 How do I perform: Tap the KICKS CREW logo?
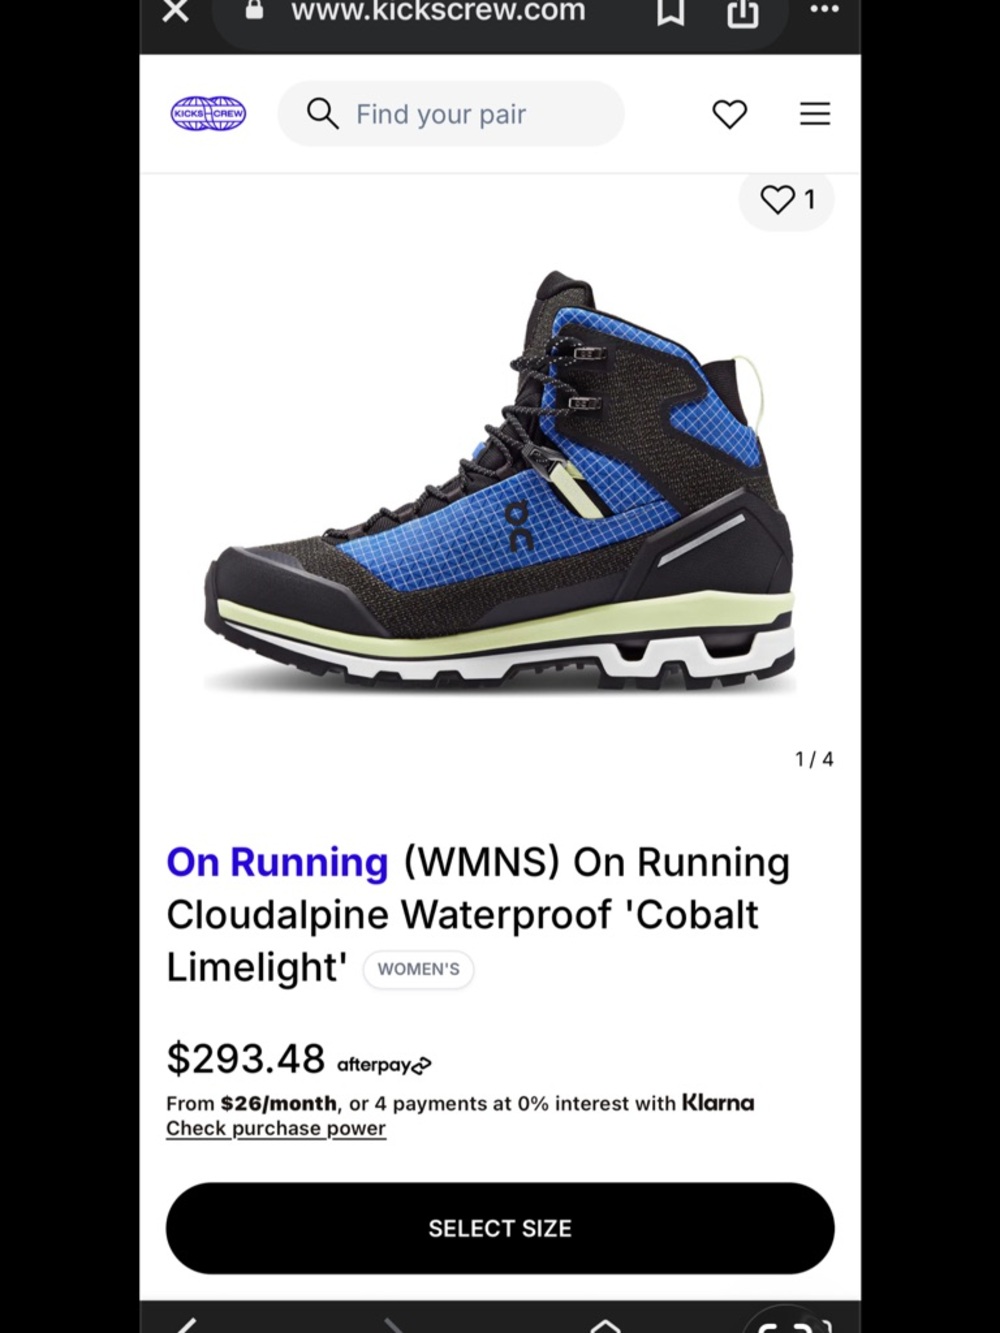coord(207,114)
